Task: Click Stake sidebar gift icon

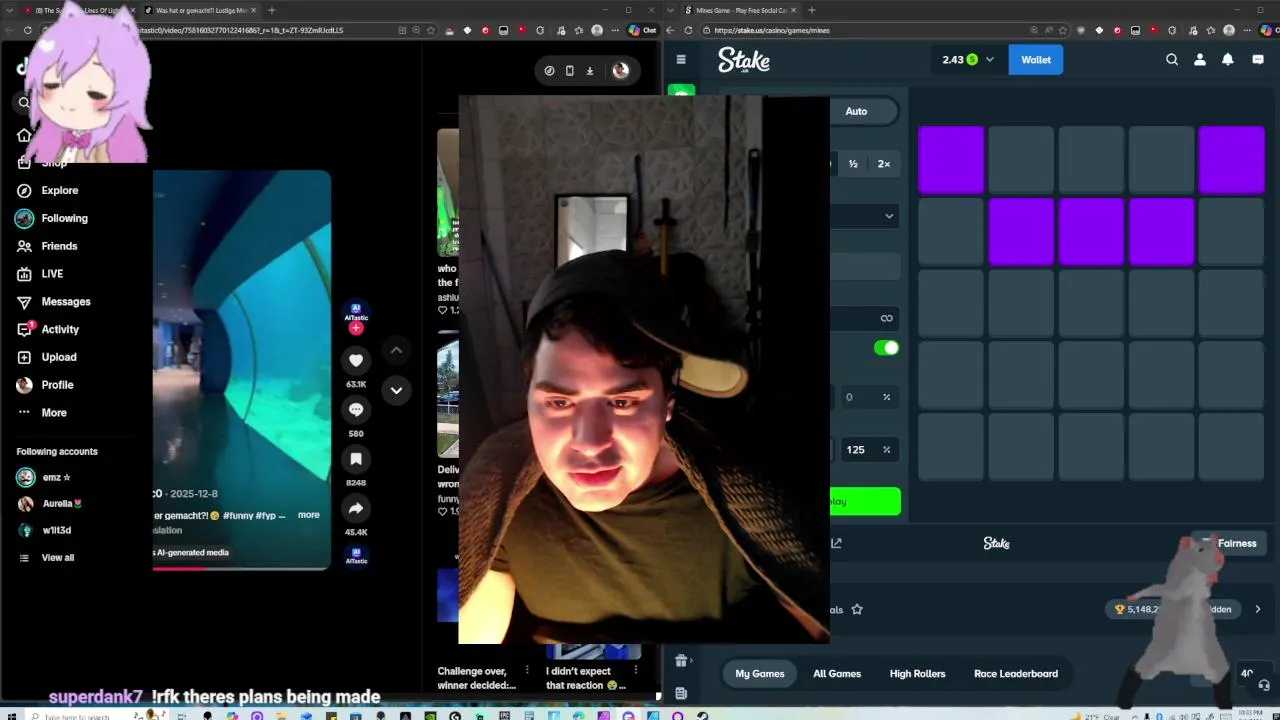Action: (681, 660)
